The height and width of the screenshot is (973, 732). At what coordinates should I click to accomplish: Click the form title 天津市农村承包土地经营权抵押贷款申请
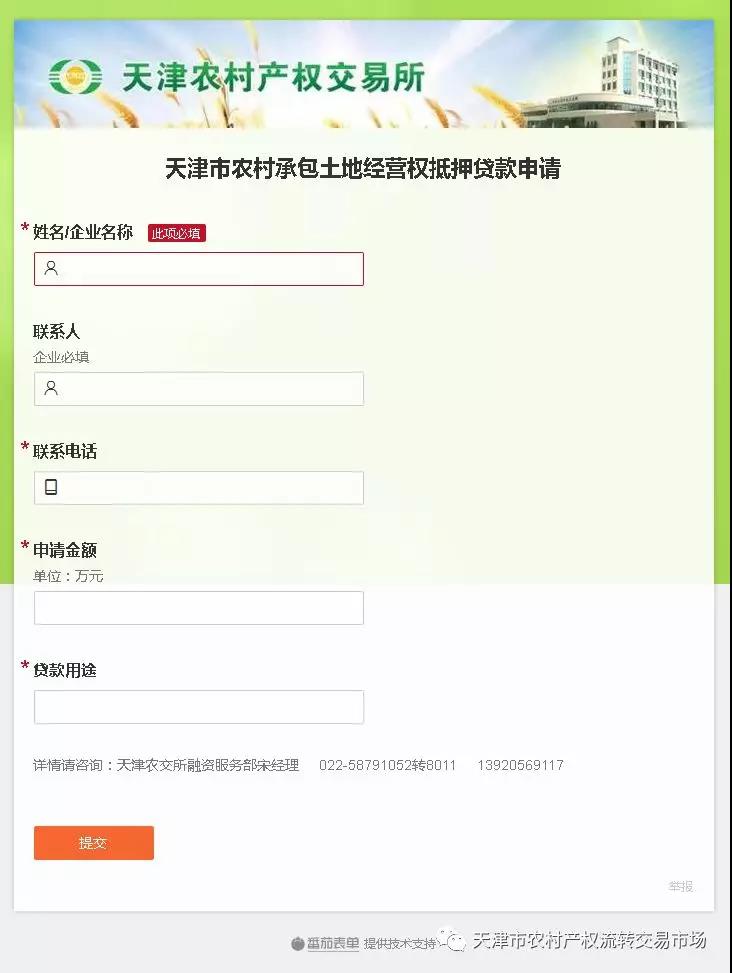point(363,169)
